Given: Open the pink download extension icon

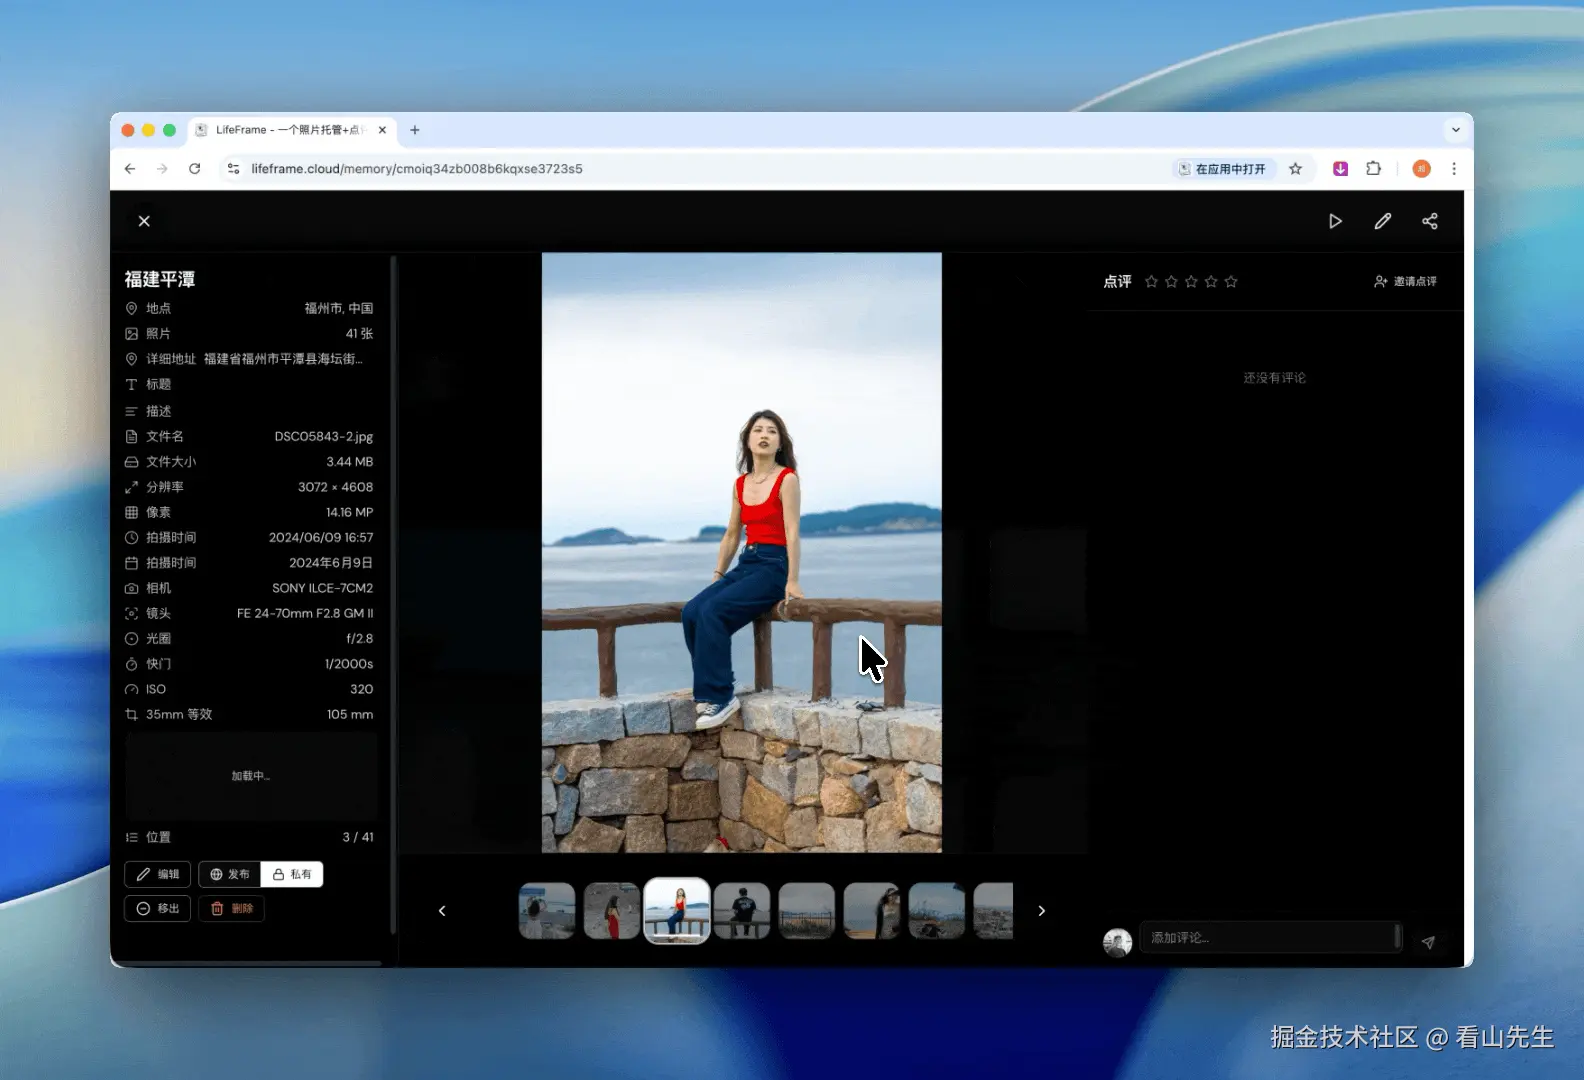Looking at the screenshot, I should [1341, 169].
